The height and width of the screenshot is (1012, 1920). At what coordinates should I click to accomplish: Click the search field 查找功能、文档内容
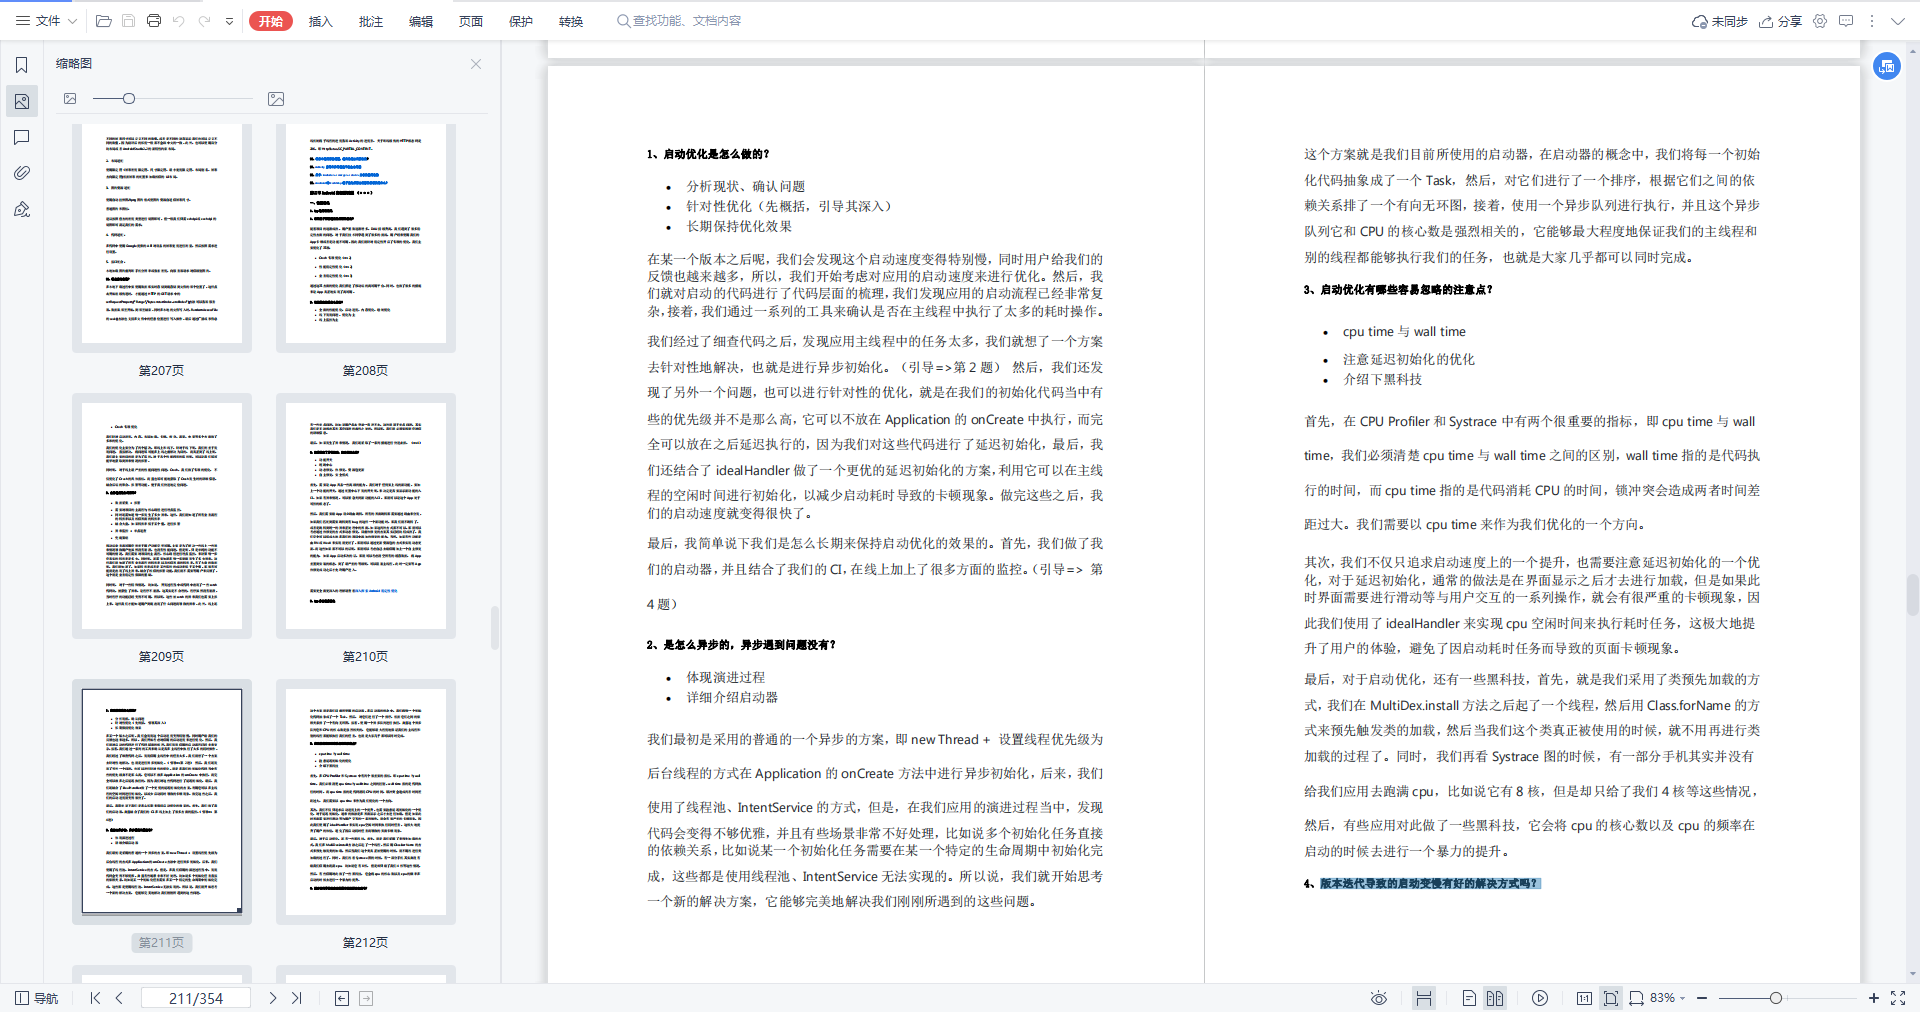click(x=680, y=21)
